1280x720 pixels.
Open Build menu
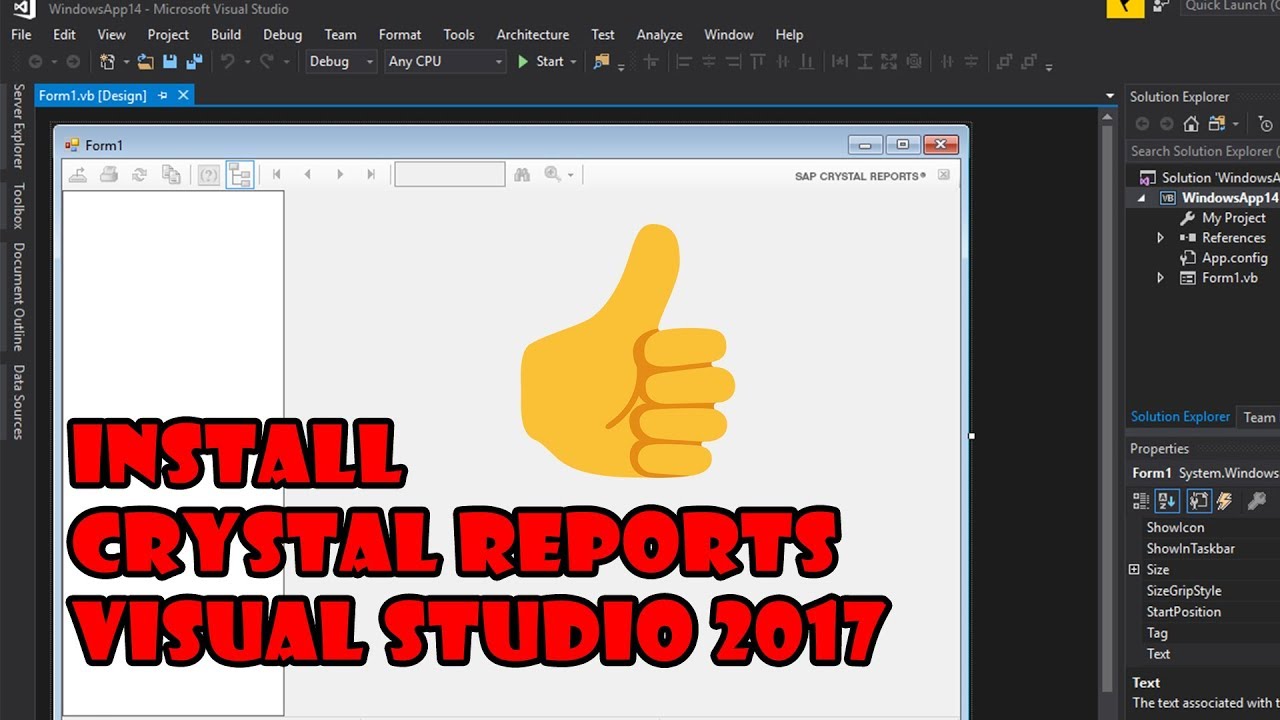226,34
